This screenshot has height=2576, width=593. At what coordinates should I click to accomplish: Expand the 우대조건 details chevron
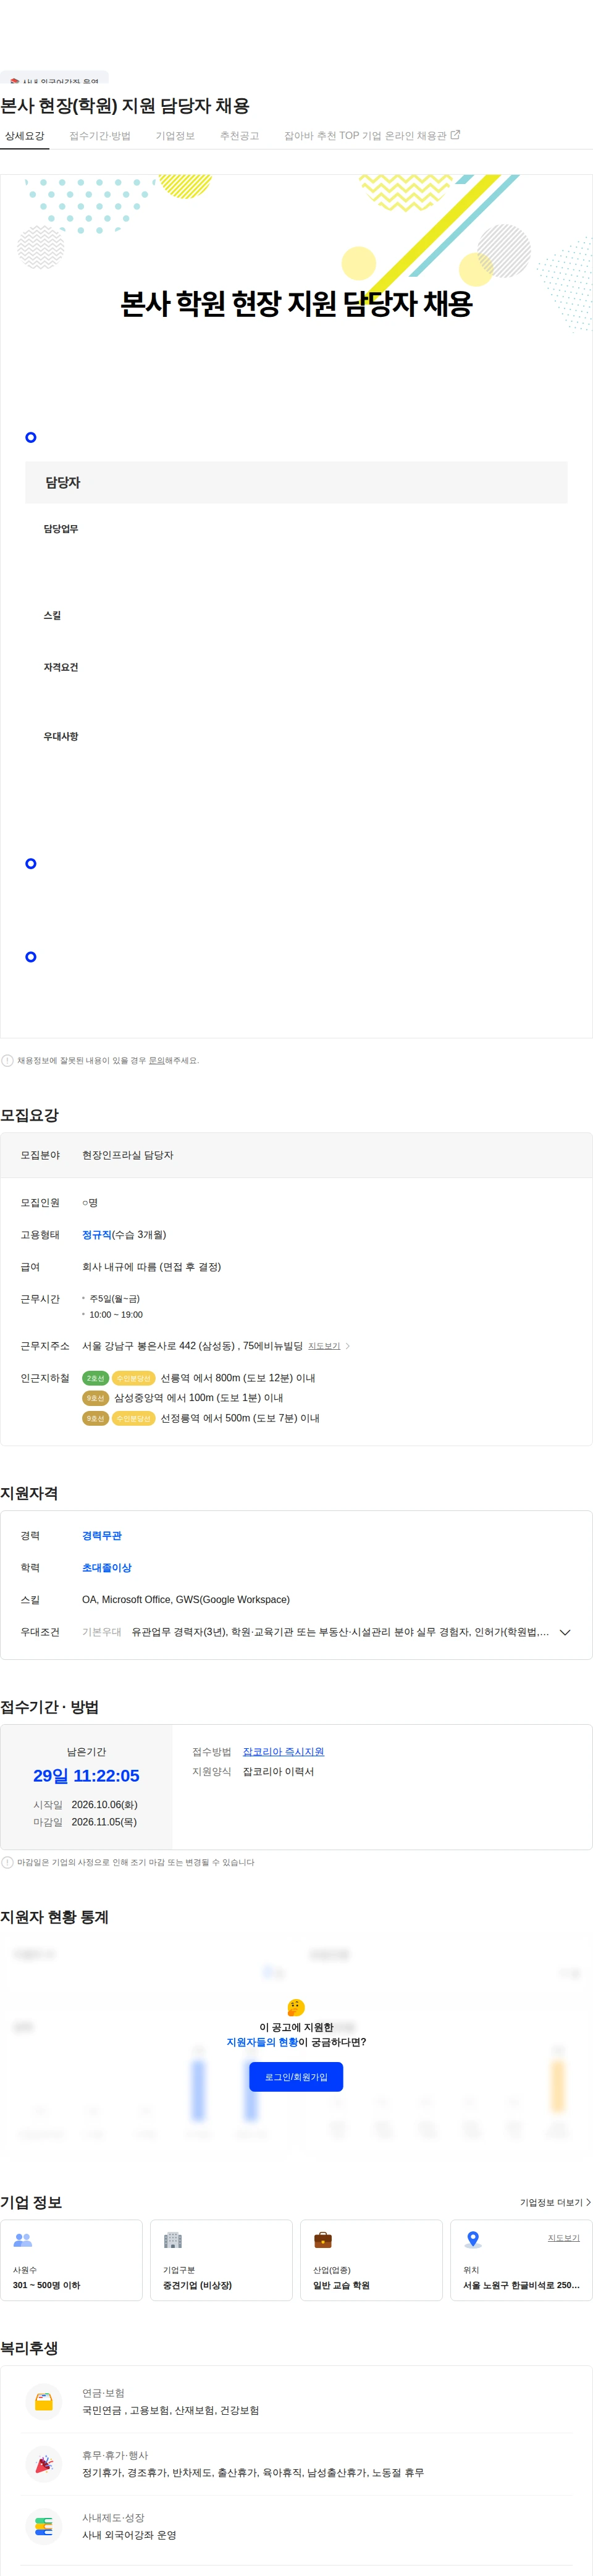tap(565, 1632)
